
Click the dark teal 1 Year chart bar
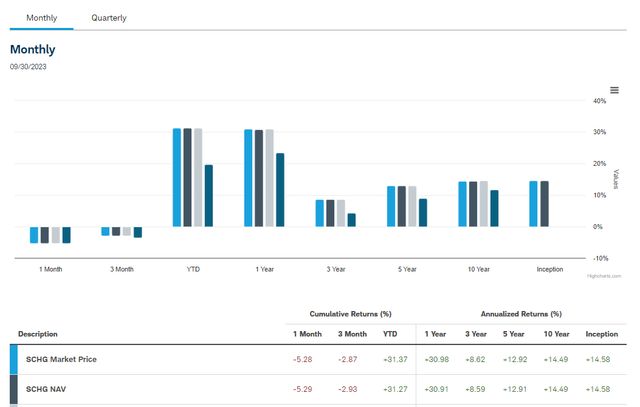[x=281, y=190]
